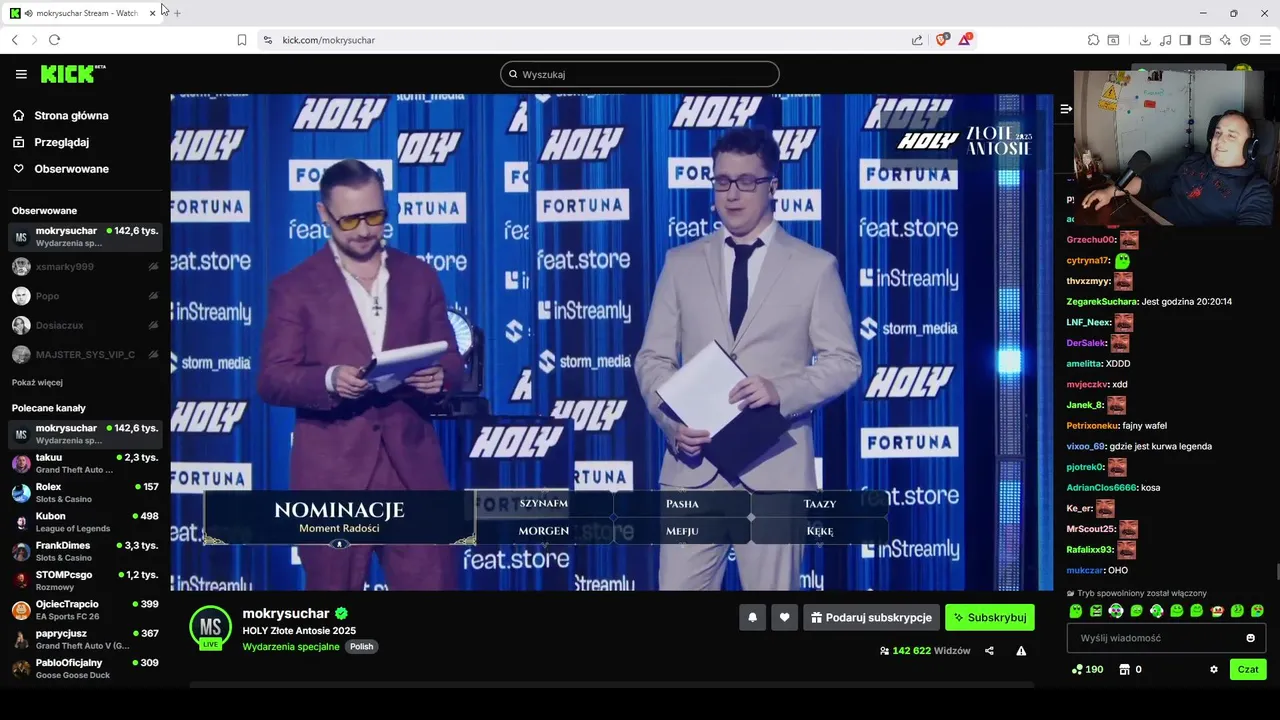Send message with Czat button
Image resolution: width=1280 pixels, height=720 pixels.
(1248, 669)
